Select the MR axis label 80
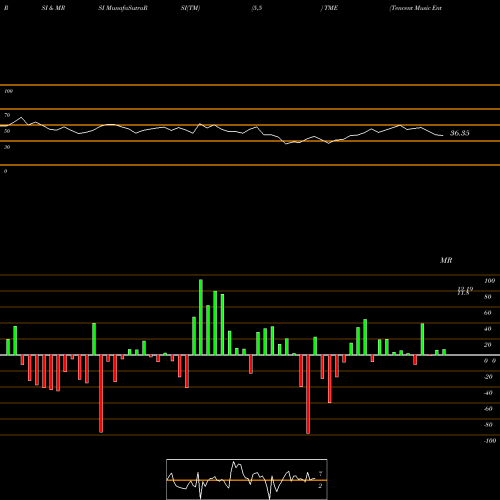 click(x=488, y=297)
